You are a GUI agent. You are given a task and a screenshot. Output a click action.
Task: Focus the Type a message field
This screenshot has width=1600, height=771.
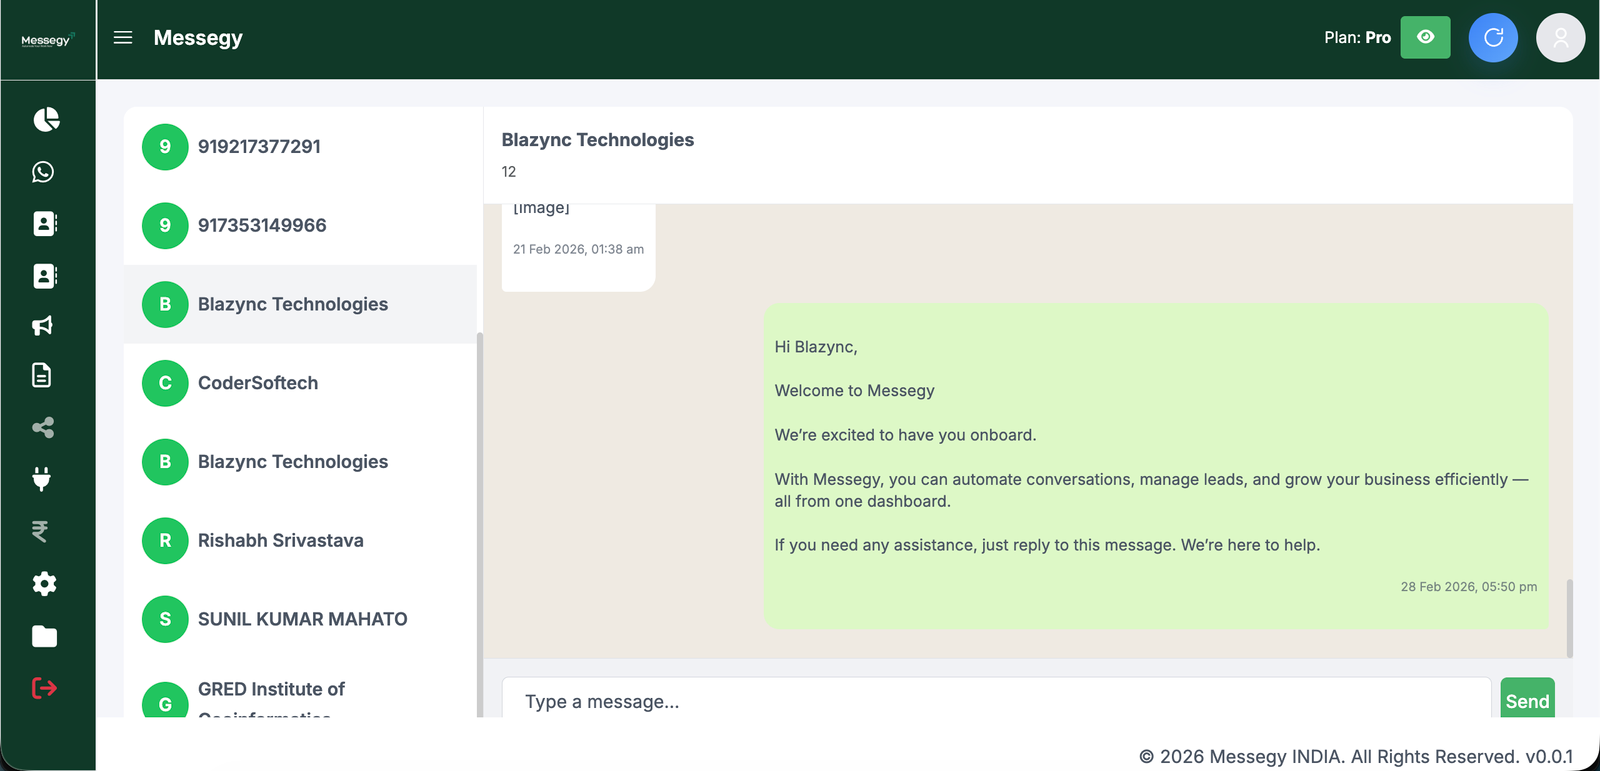click(996, 698)
